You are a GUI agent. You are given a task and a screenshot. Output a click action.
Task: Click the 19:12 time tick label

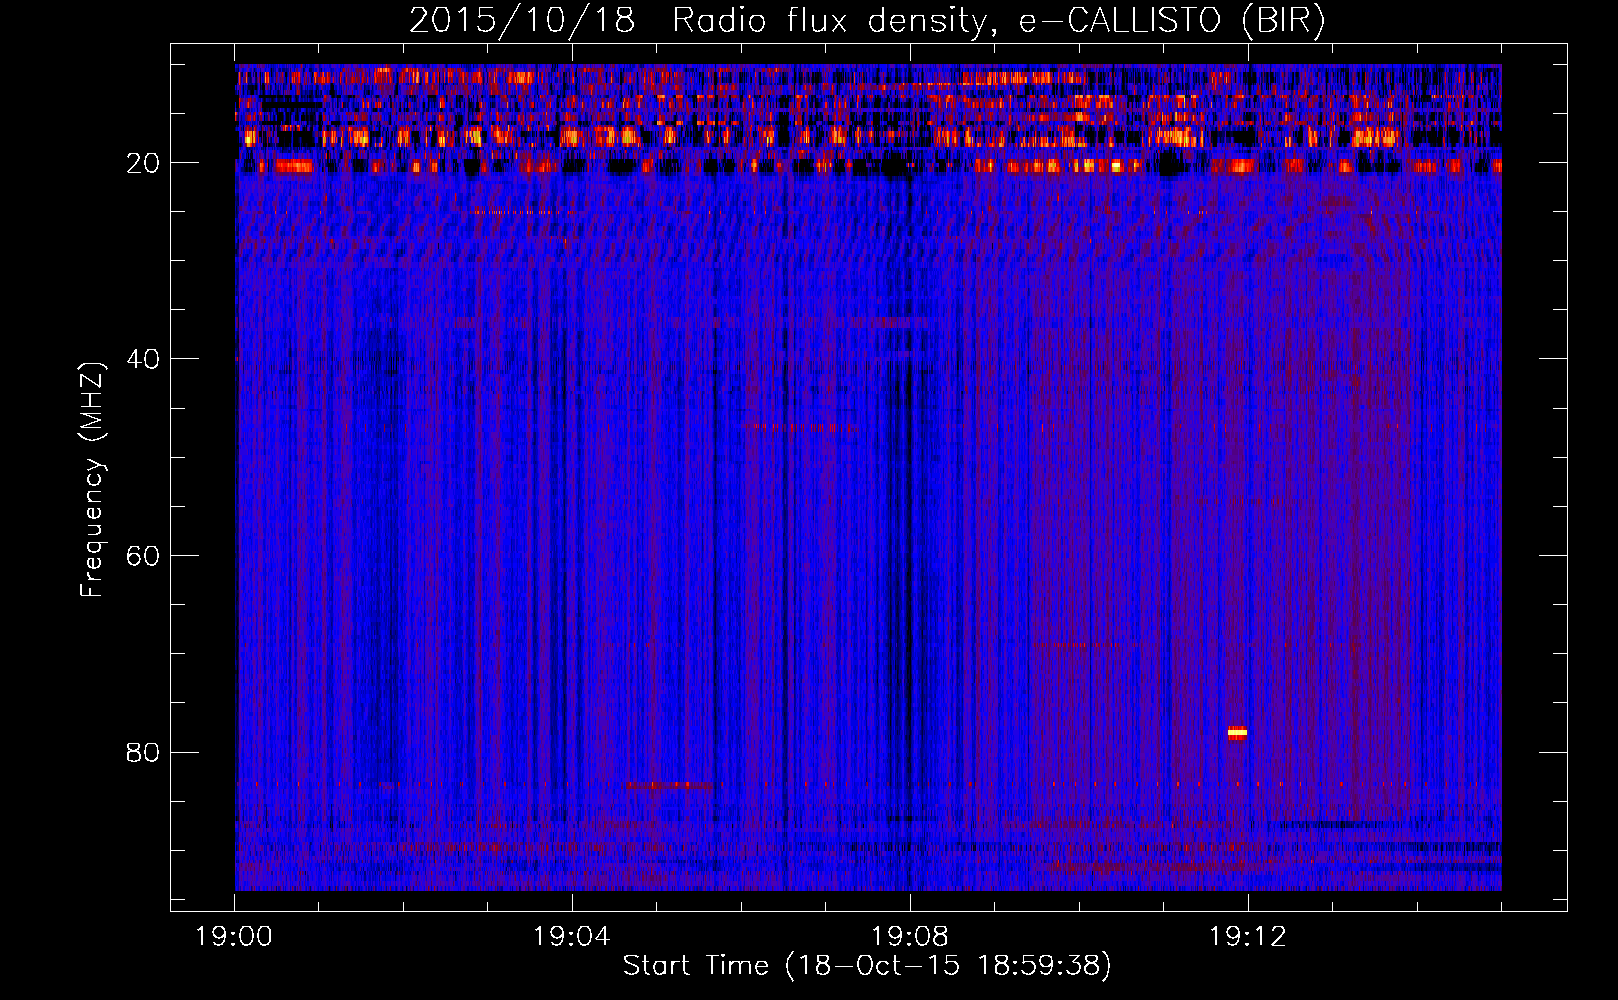pos(1248,937)
